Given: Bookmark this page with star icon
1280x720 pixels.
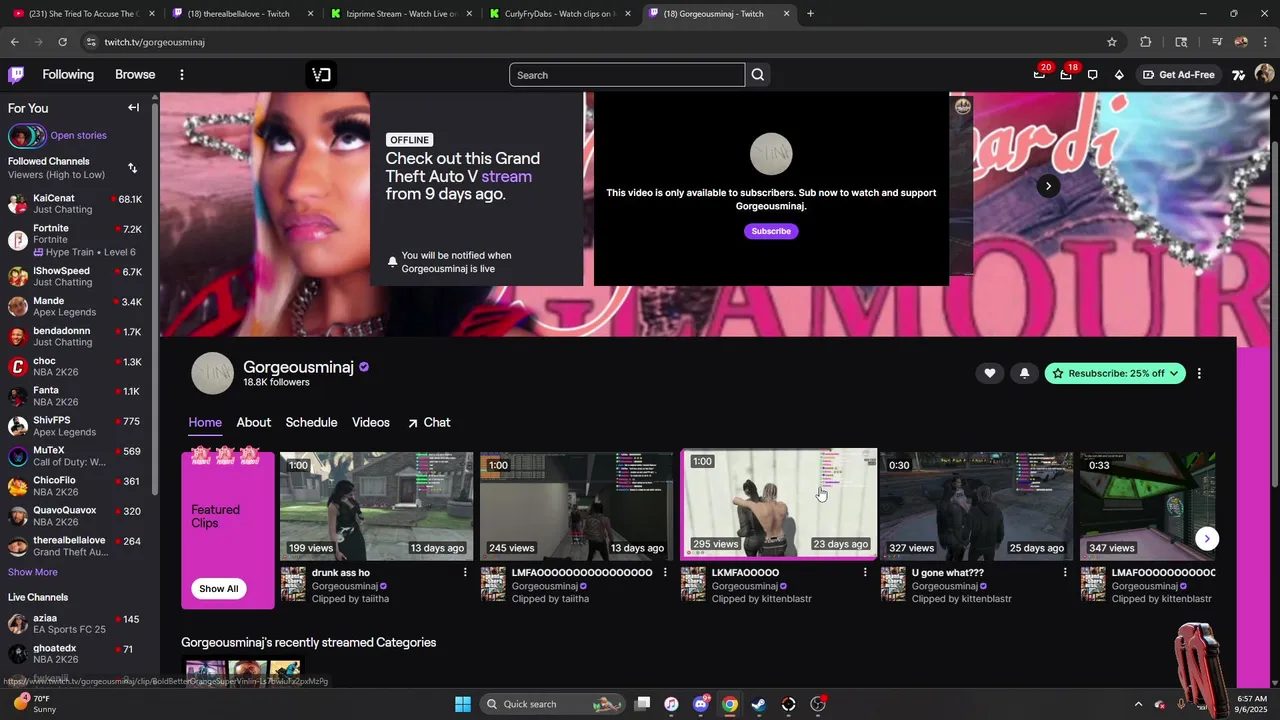Looking at the screenshot, I should (1111, 42).
